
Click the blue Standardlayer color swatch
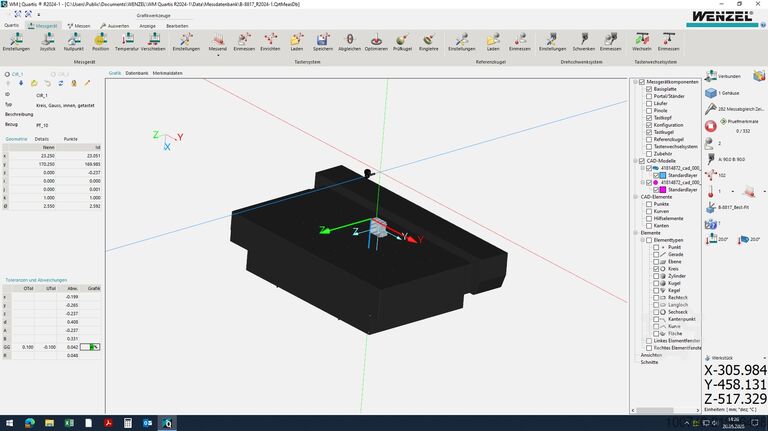coord(663,175)
